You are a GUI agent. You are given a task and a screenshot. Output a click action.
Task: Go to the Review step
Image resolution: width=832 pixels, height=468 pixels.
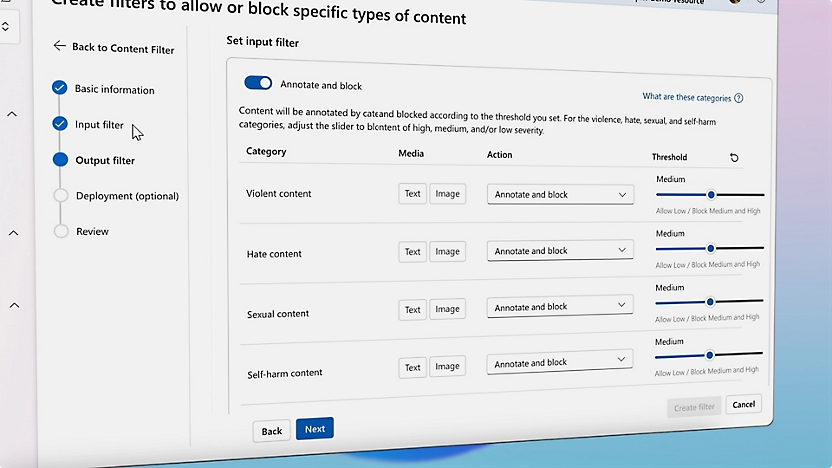92,231
